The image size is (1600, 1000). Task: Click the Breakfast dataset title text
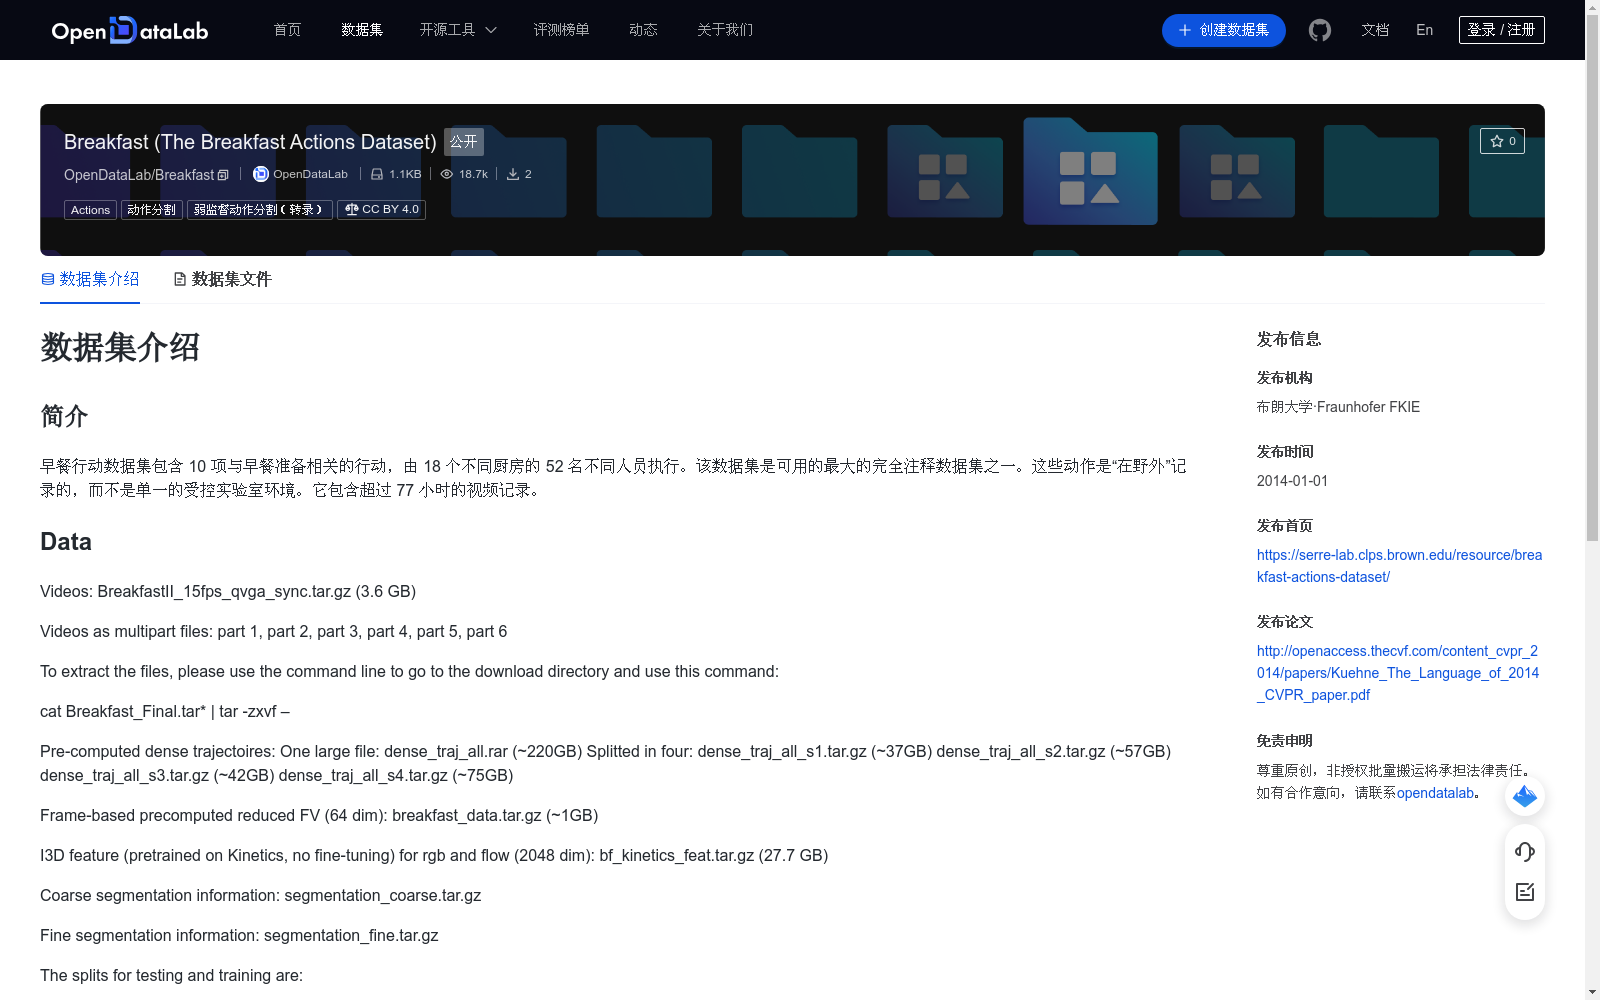[x=250, y=142]
